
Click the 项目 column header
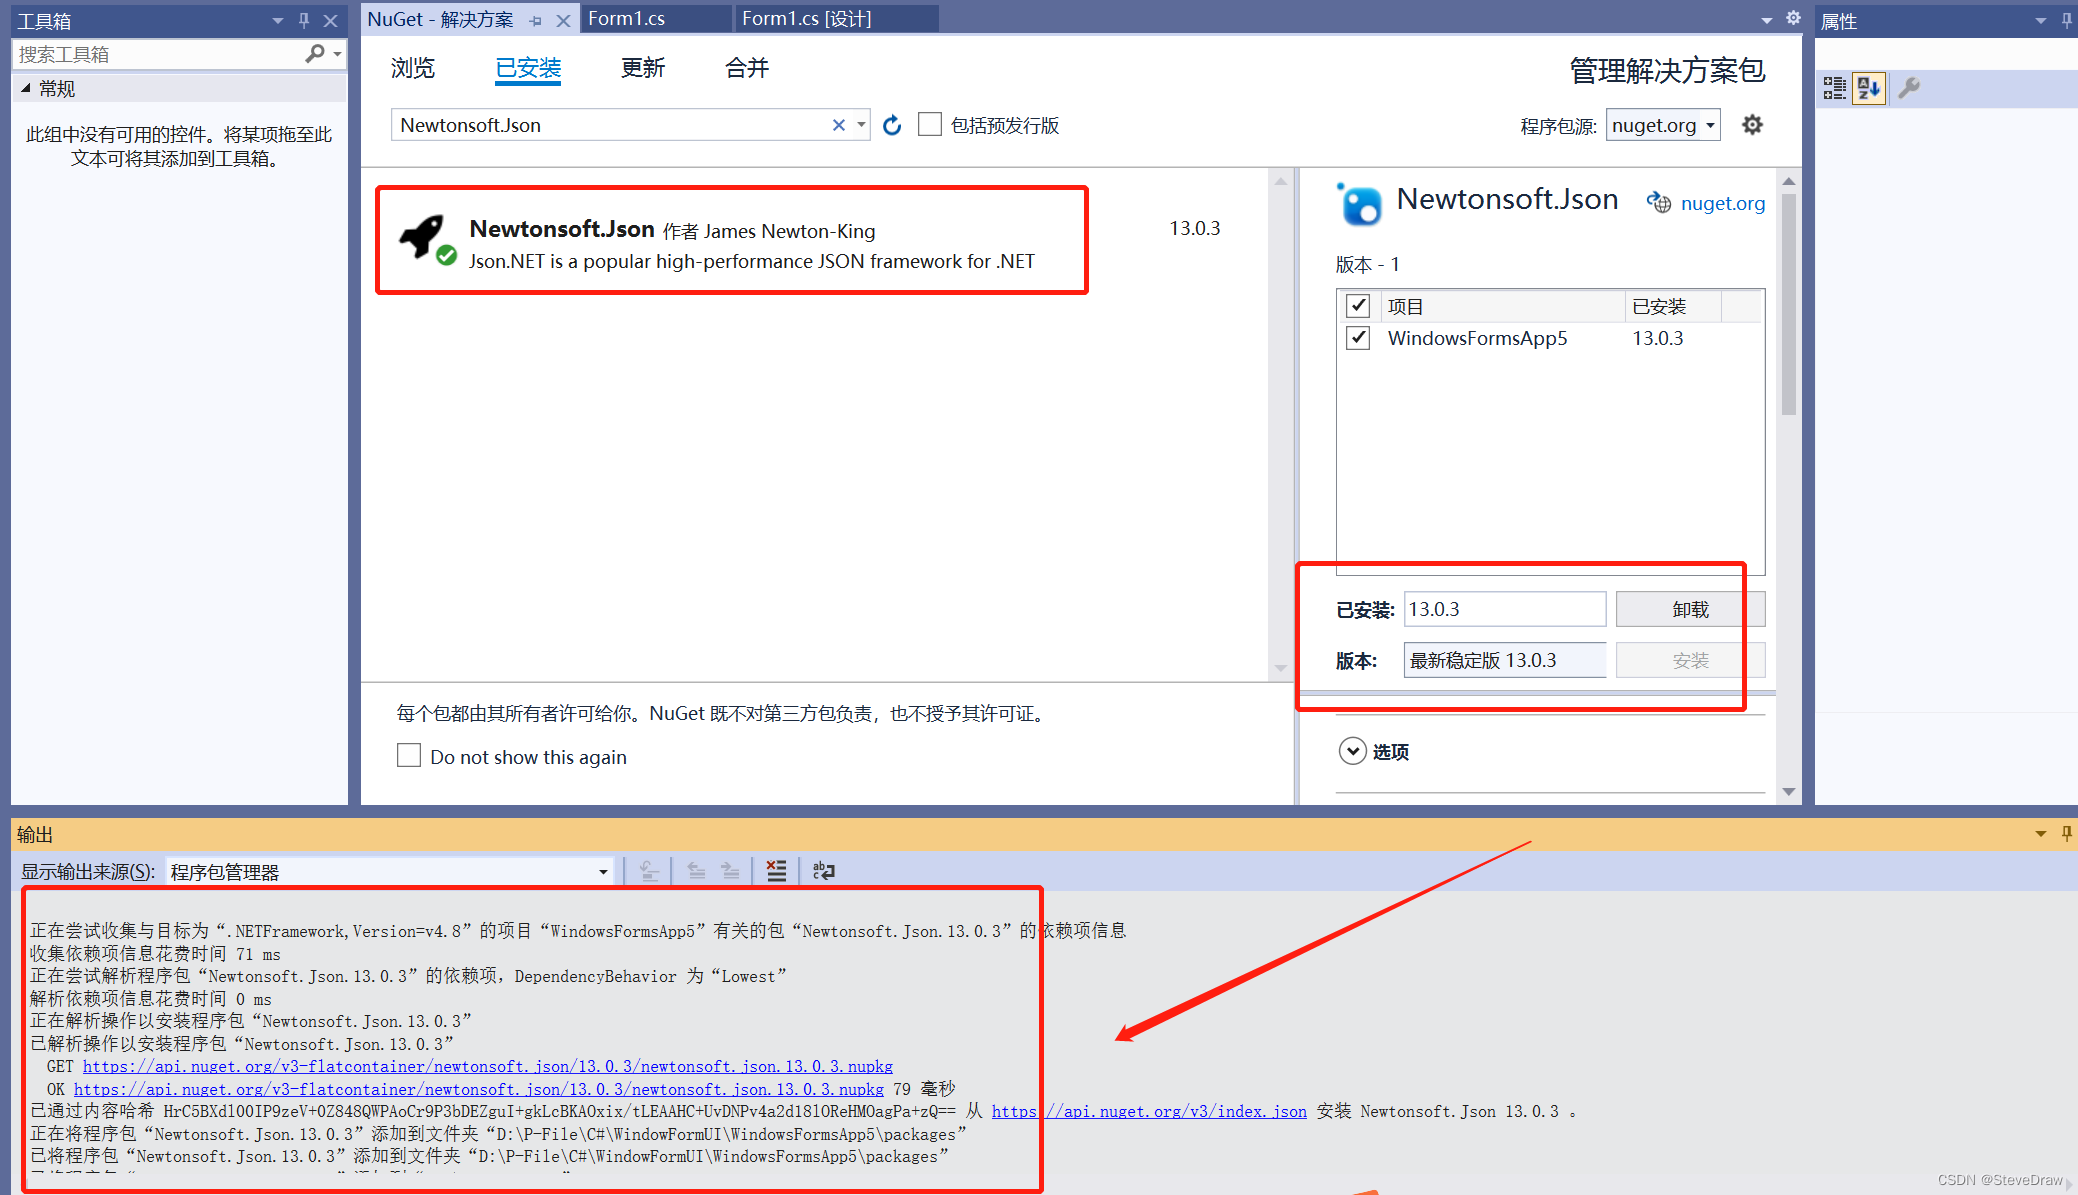tap(1502, 306)
